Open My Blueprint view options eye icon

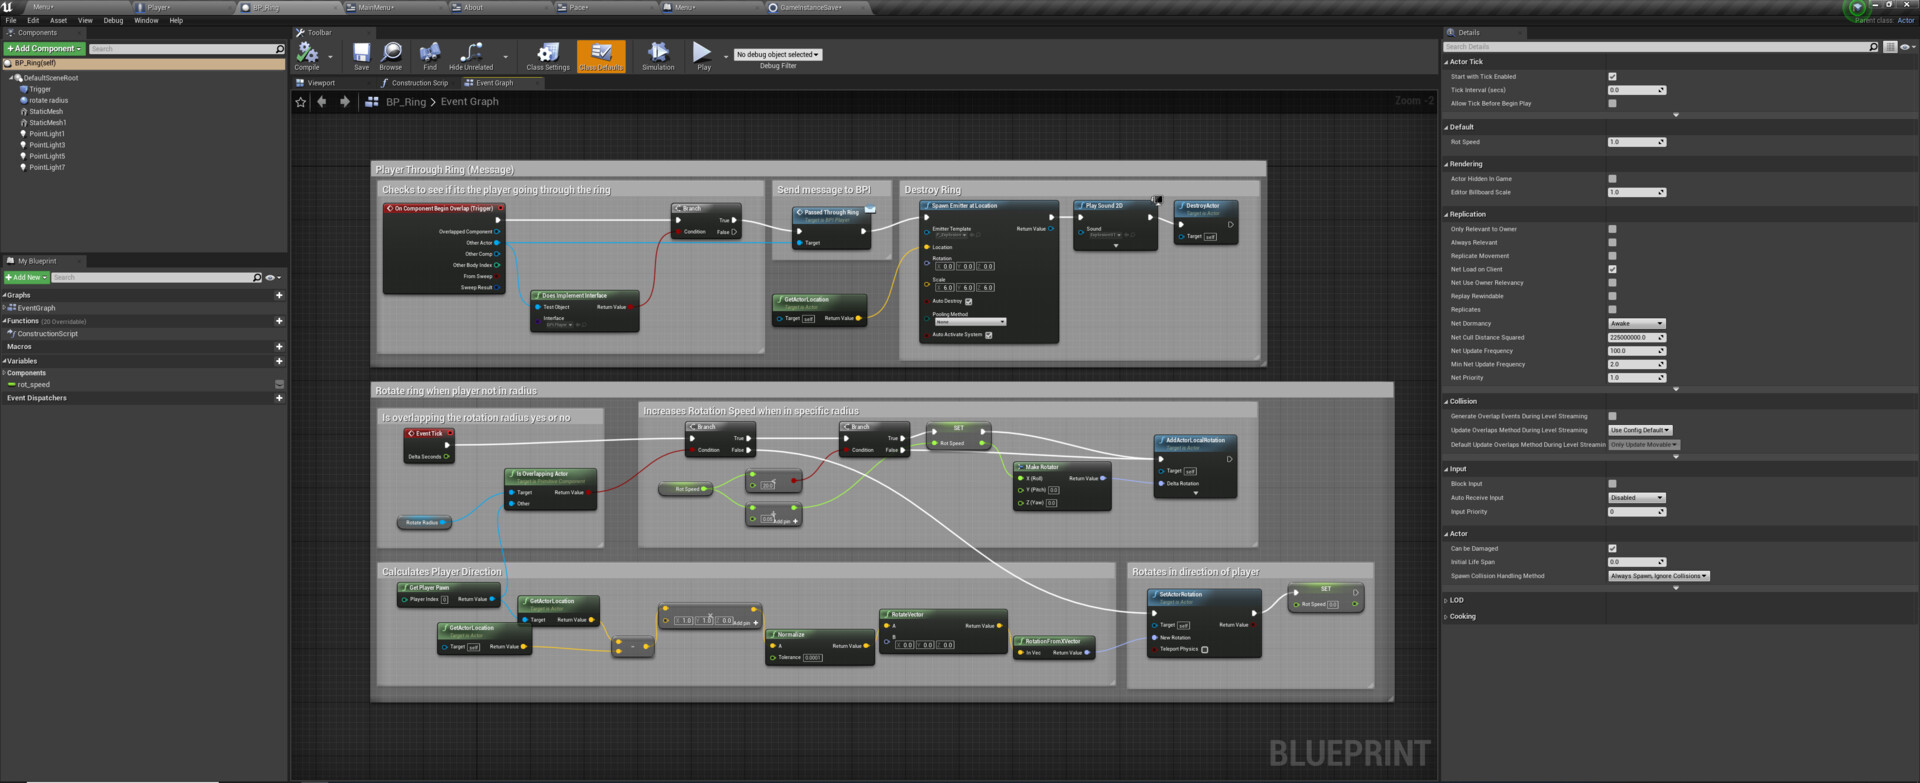tap(272, 278)
